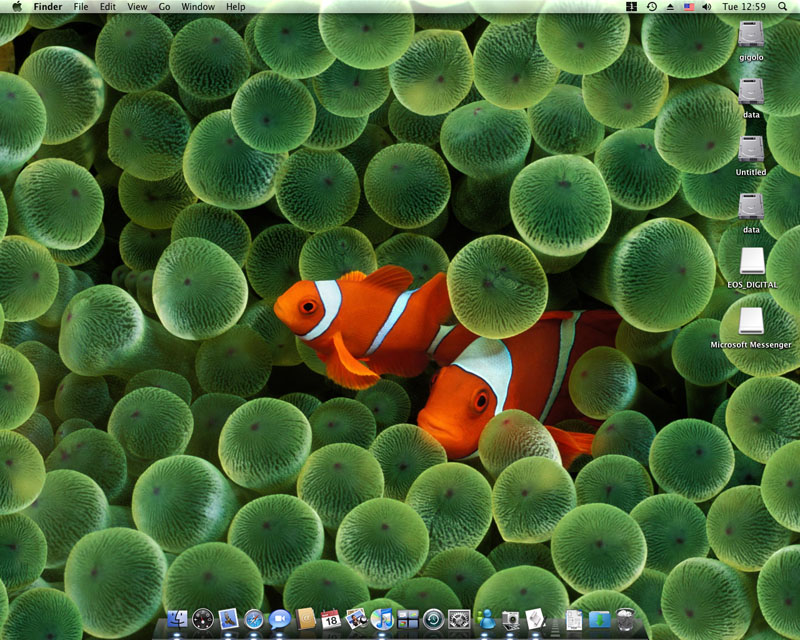The image size is (800, 640).
Task: Launch Microsoft Messenger from the Dock
Action: tap(485, 619)
